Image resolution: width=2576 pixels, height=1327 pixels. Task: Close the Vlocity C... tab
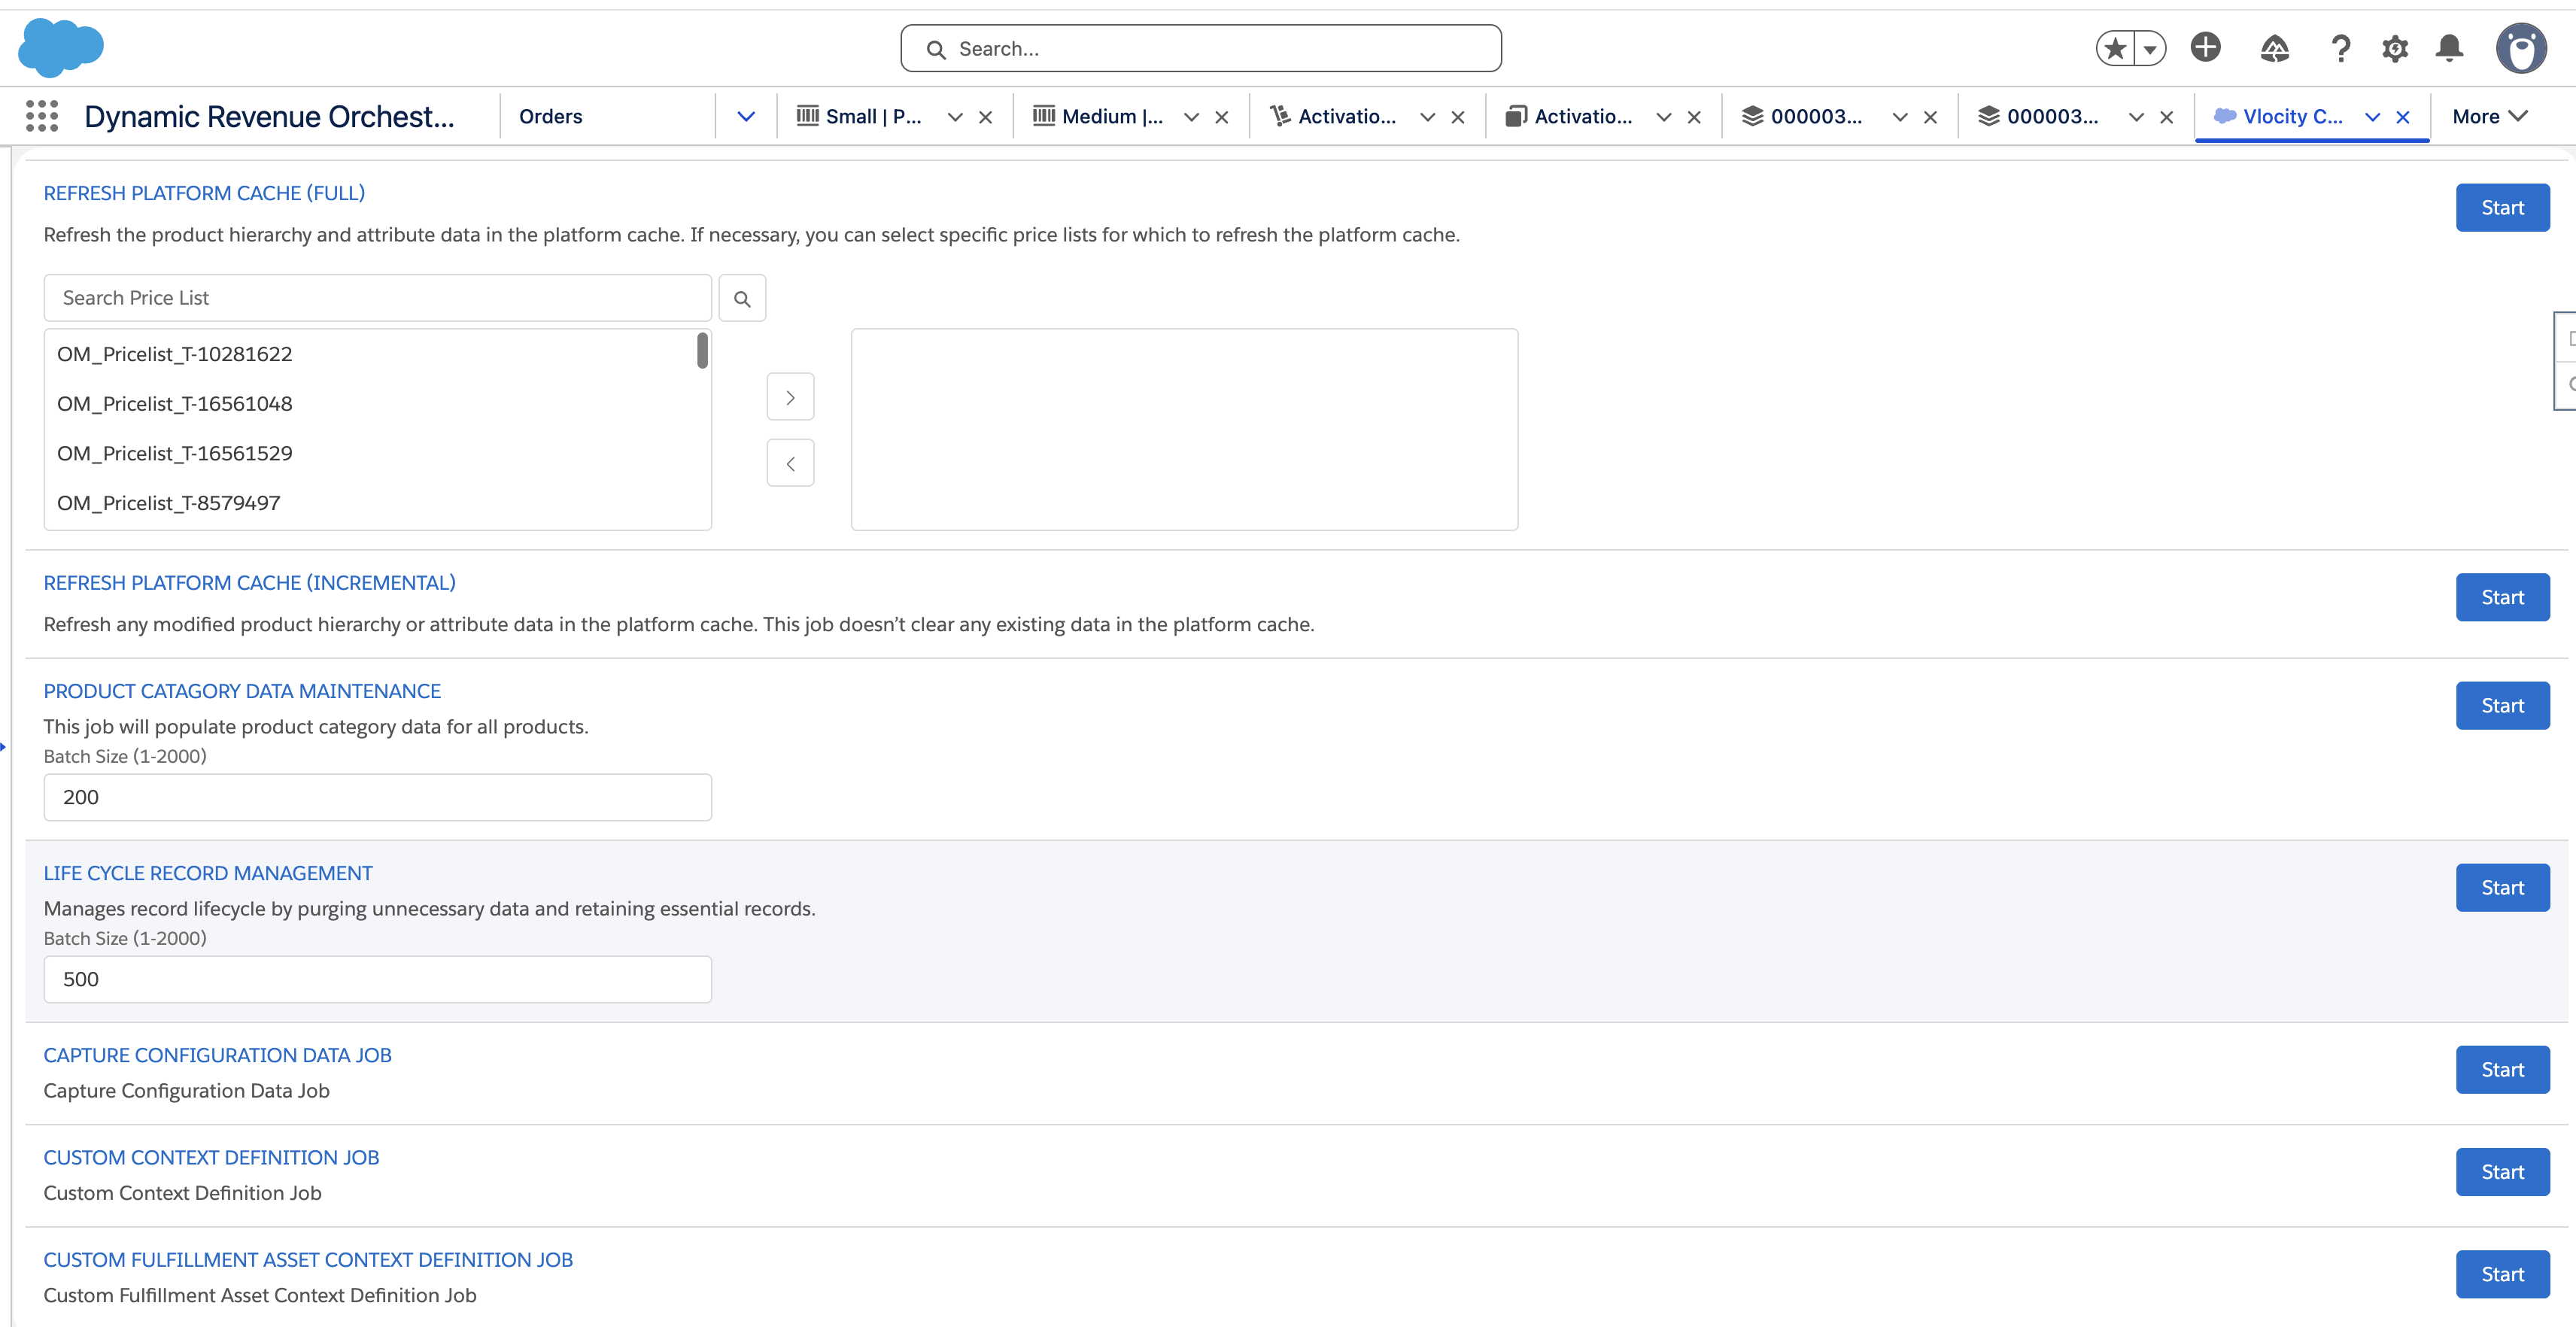[x=2402, y=117]
